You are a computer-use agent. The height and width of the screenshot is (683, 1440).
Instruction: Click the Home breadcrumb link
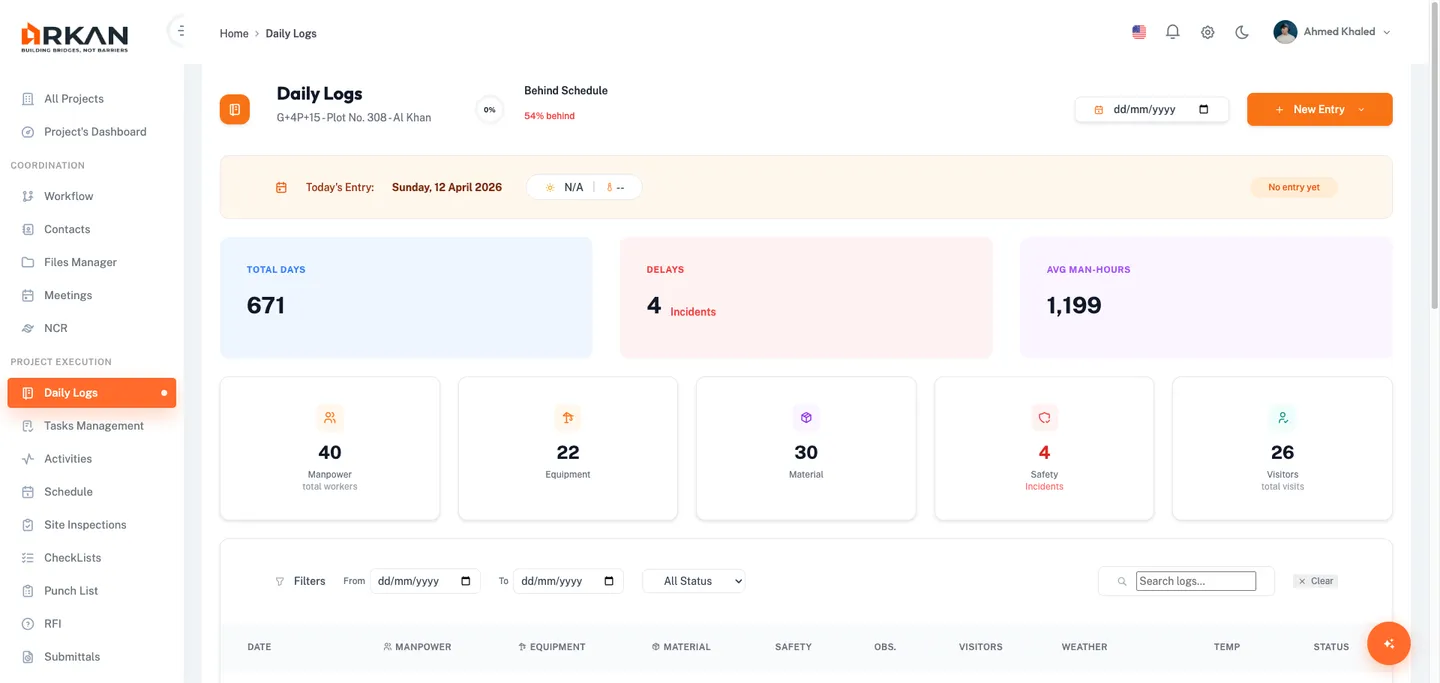pos(234,33)
